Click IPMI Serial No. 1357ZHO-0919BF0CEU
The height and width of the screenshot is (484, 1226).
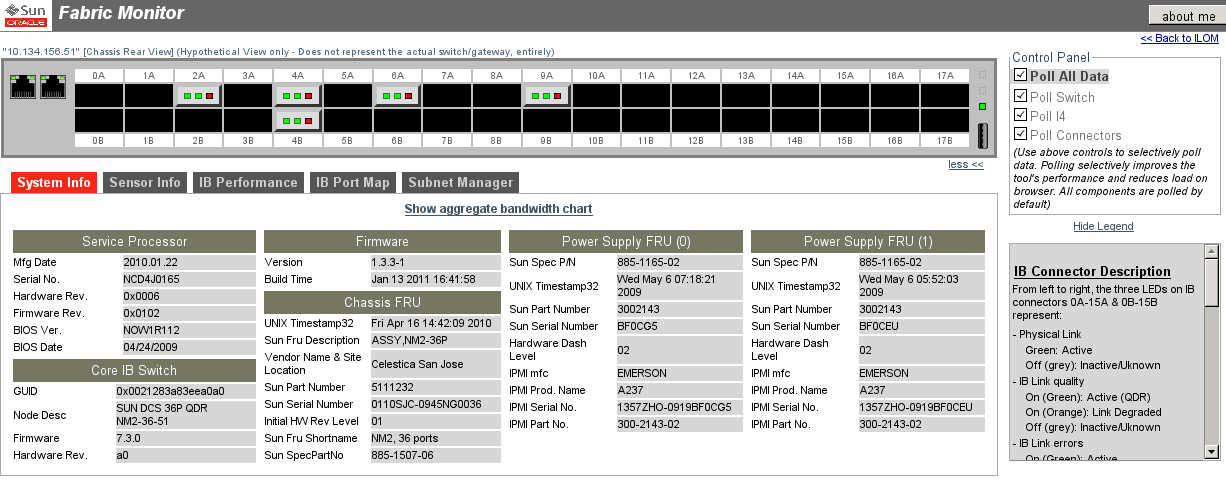coord(920,407)
